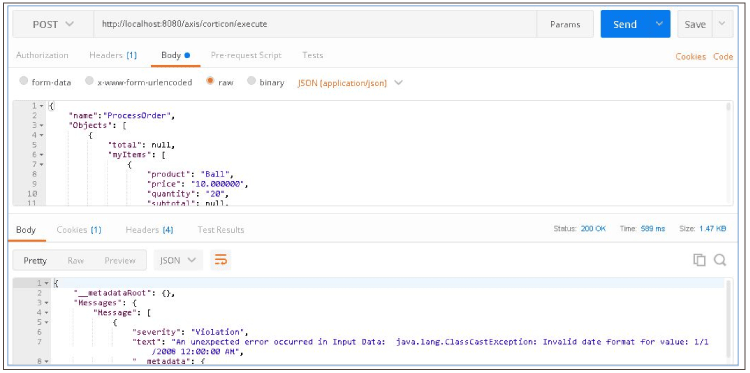Open the POST method dropdown
This screenshot has width=750, height=373.
pos(53,24)
